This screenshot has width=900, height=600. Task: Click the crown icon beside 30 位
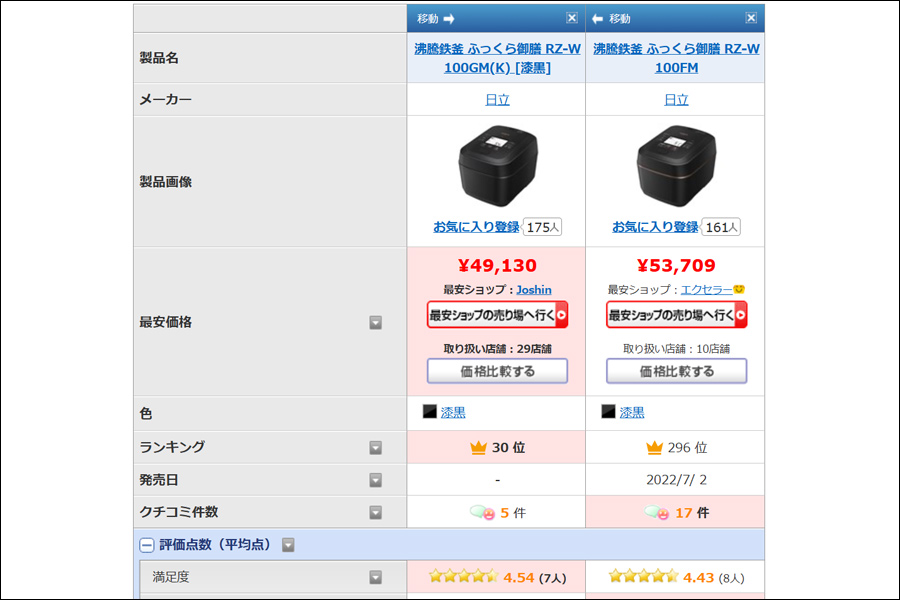pyautogui.click(x=478, y=447)
